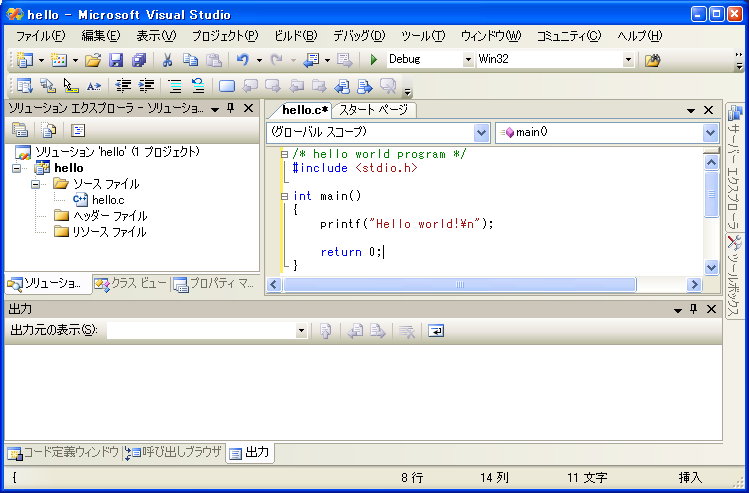This screenshot has height=493, width=749.
Task: Click the Add New Item toolbar icon
Action: (59, 60)
